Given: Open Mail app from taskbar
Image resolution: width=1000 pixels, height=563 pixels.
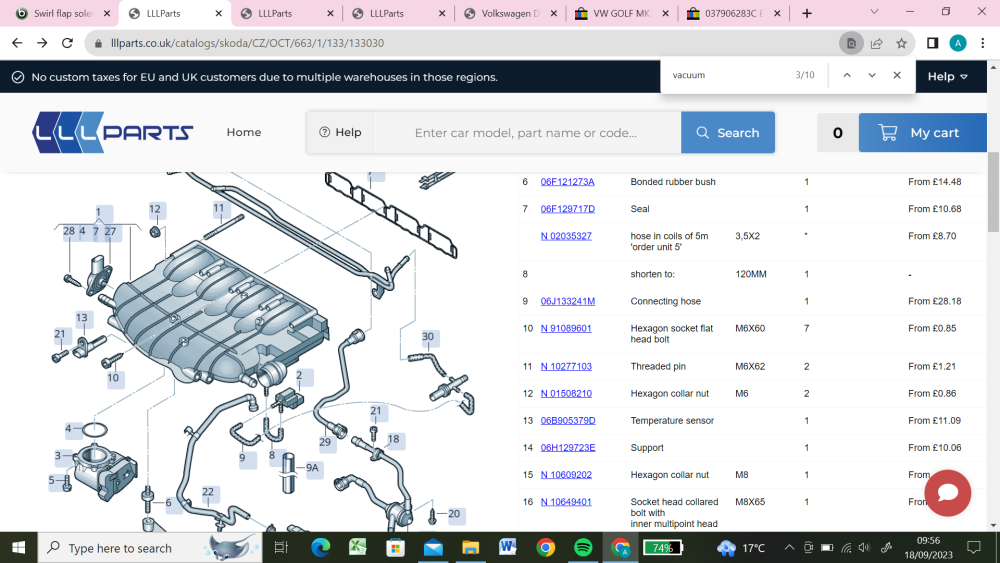Looking at the screenshot, I should [x=433, y=548].
